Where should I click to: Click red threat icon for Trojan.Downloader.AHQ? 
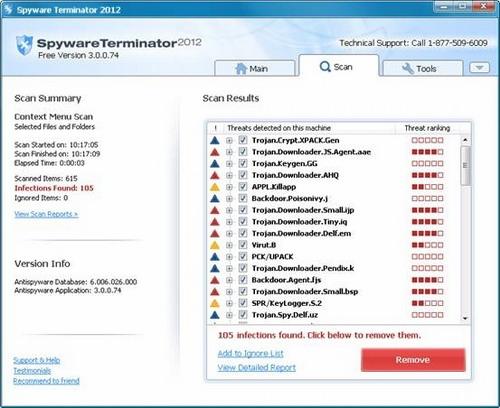click(215, 175)
